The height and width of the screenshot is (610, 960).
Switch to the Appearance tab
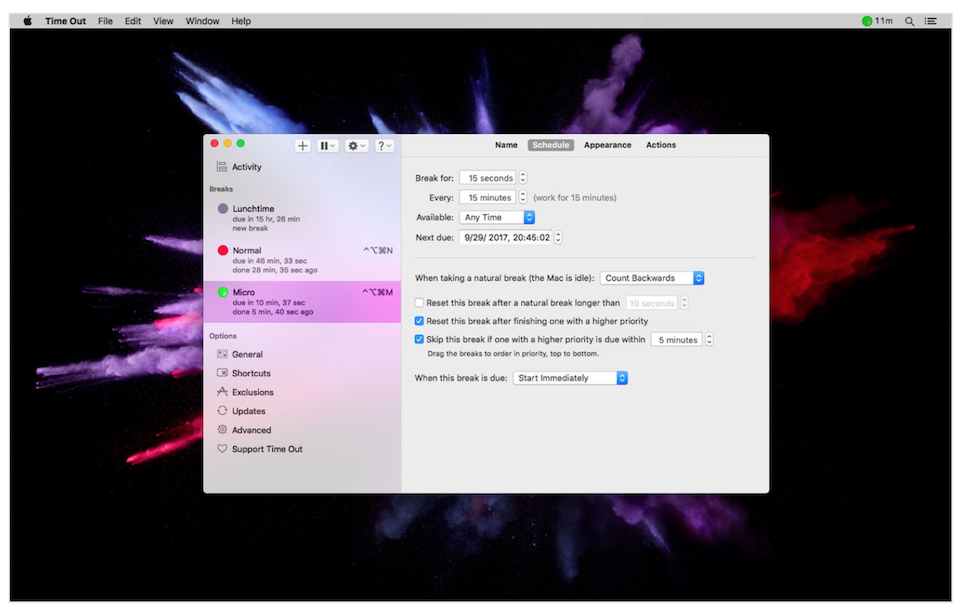(x=607, y=145)
